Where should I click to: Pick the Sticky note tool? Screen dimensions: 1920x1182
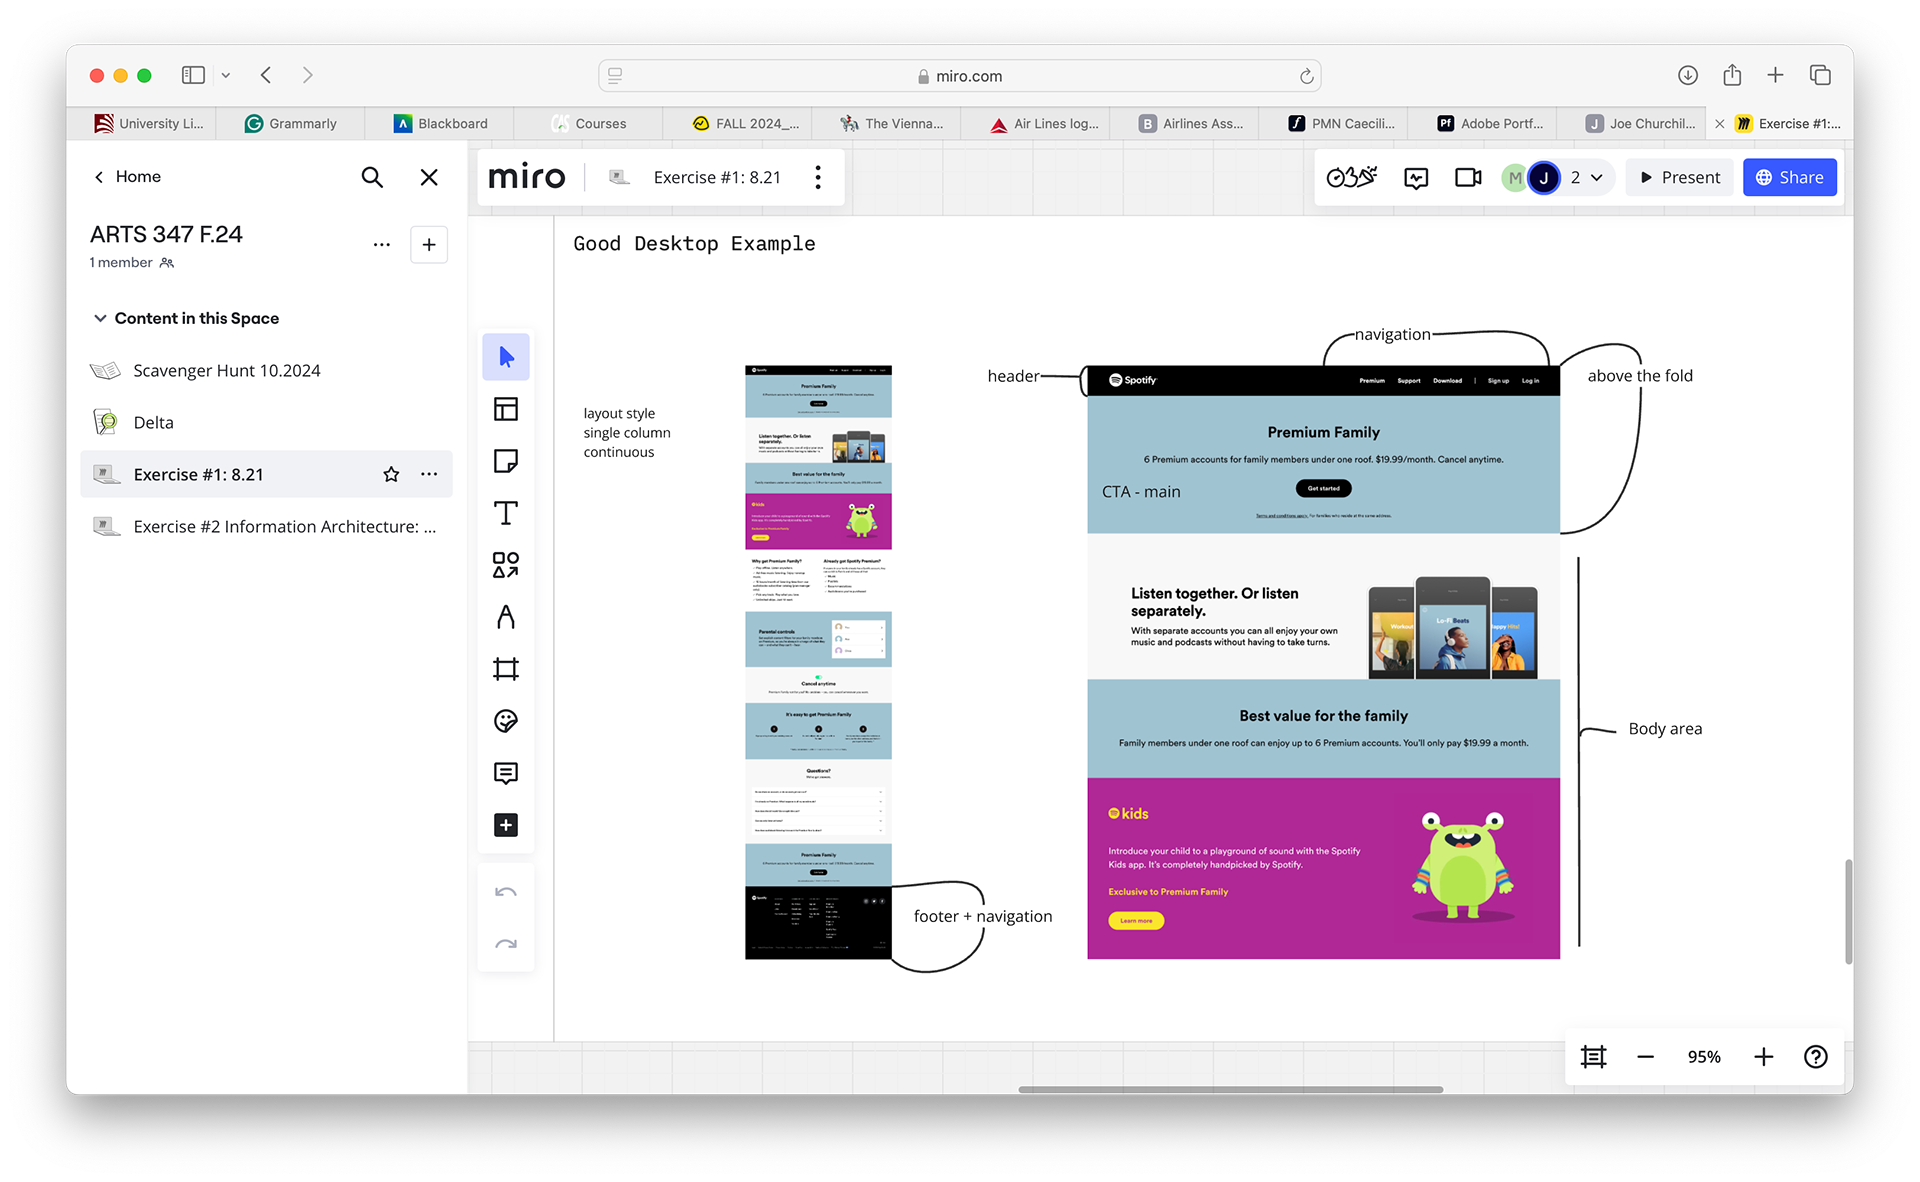pyautogui.click(x=506, y=461)
